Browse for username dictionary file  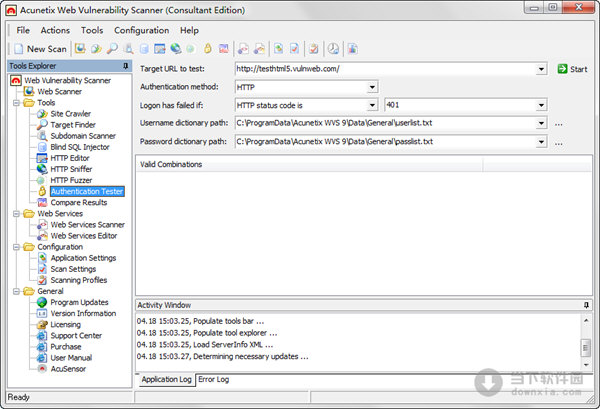point(559,124)
